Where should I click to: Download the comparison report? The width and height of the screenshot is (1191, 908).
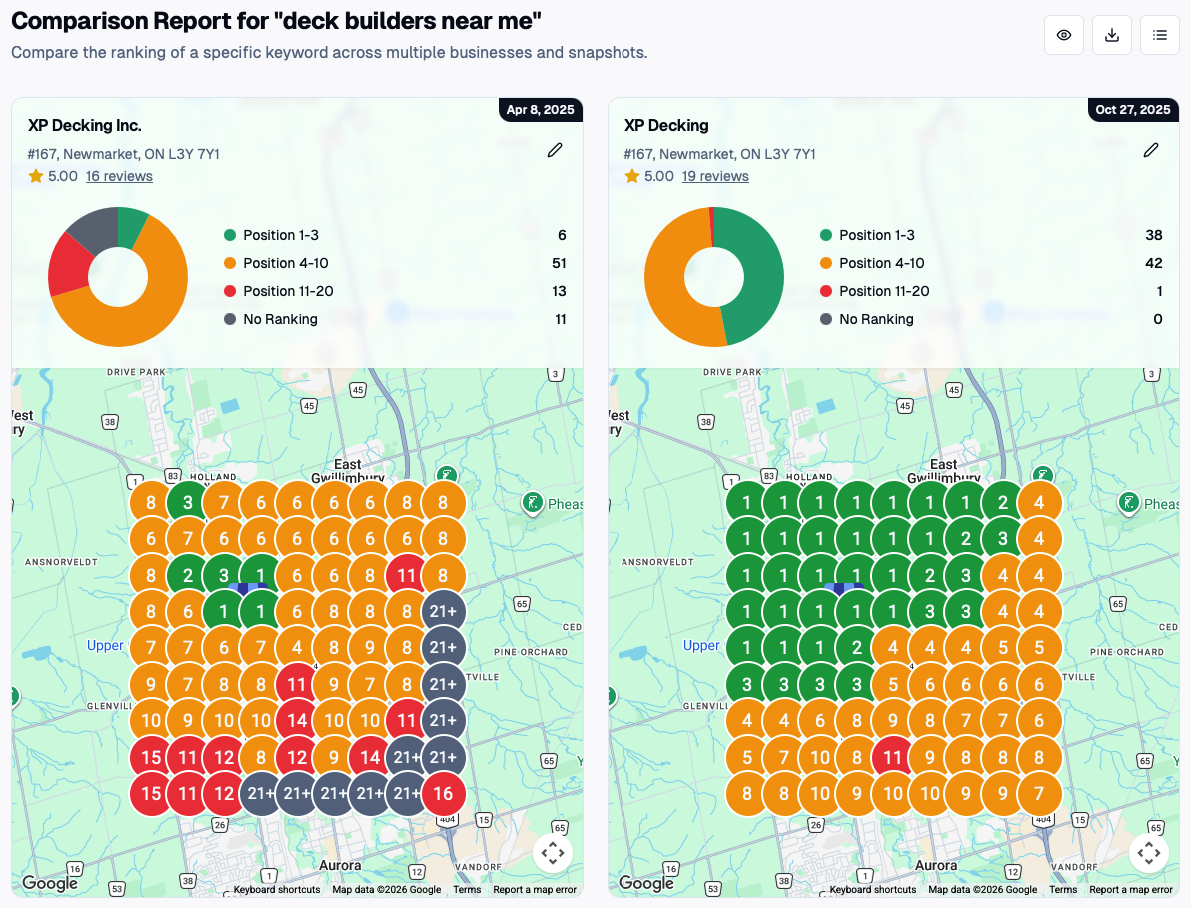(x=1112, y=35)
